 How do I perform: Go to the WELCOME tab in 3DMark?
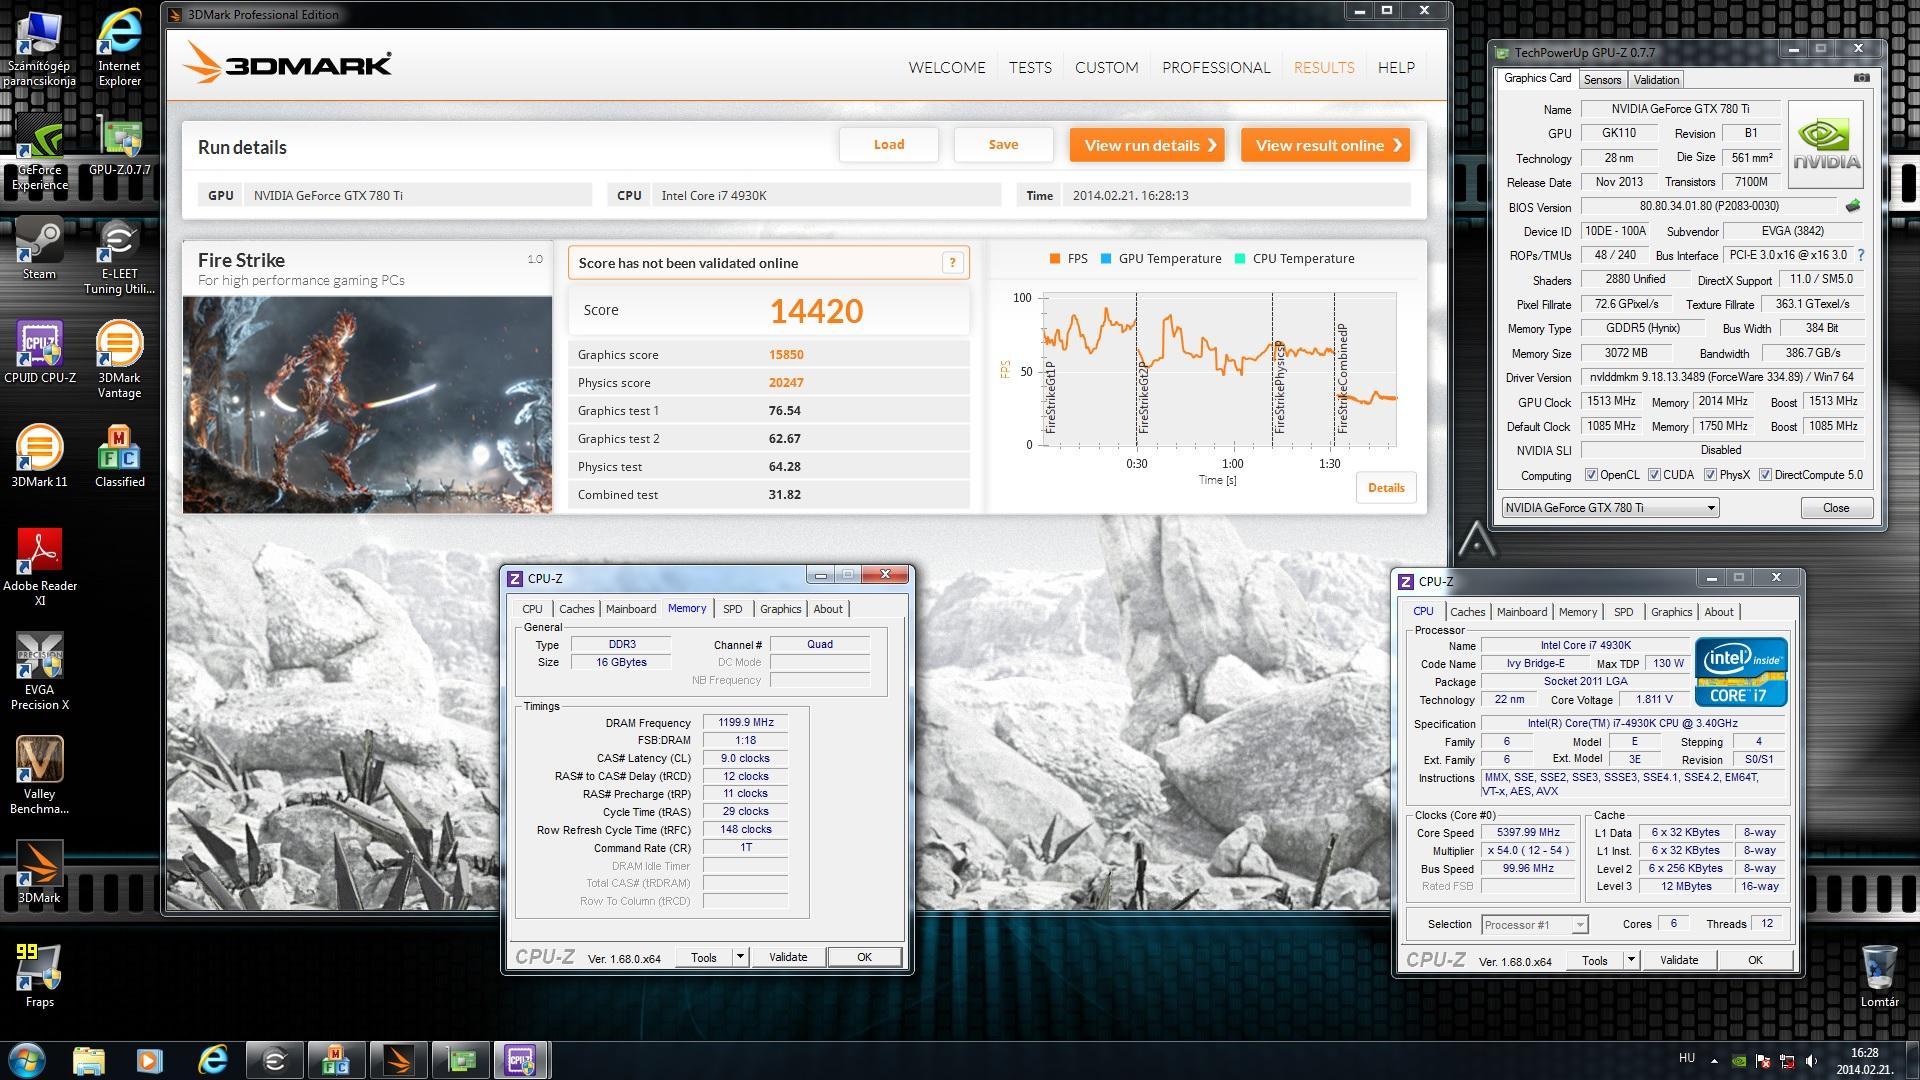[947, 68]
